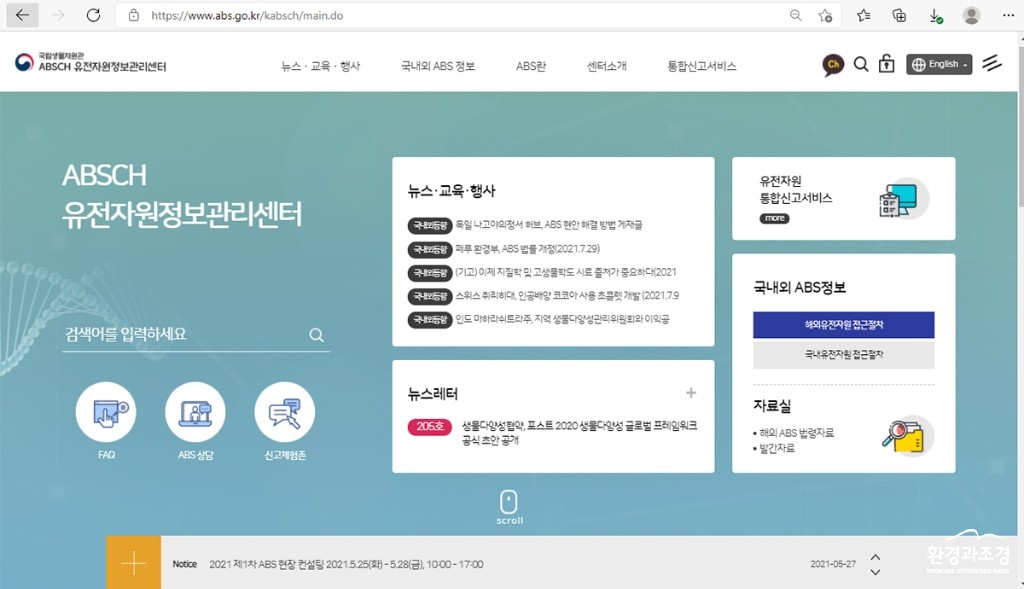Image resolution: width=1024 pixels, height=589 pixels.
Task: Click 해외유전자원 접근절차 button
Action: click(x=844, y=325)
